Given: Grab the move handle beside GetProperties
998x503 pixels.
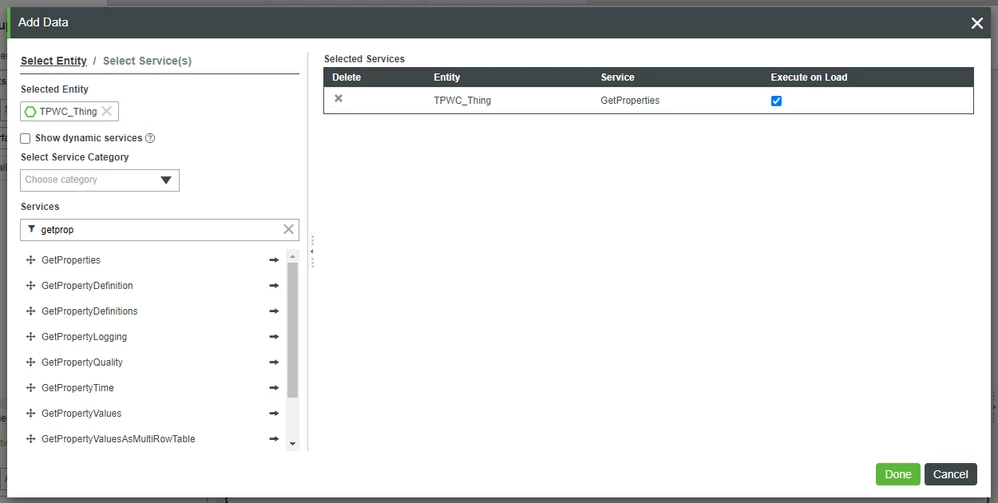Looking at the screenshot, I should [x=30, y=260].
